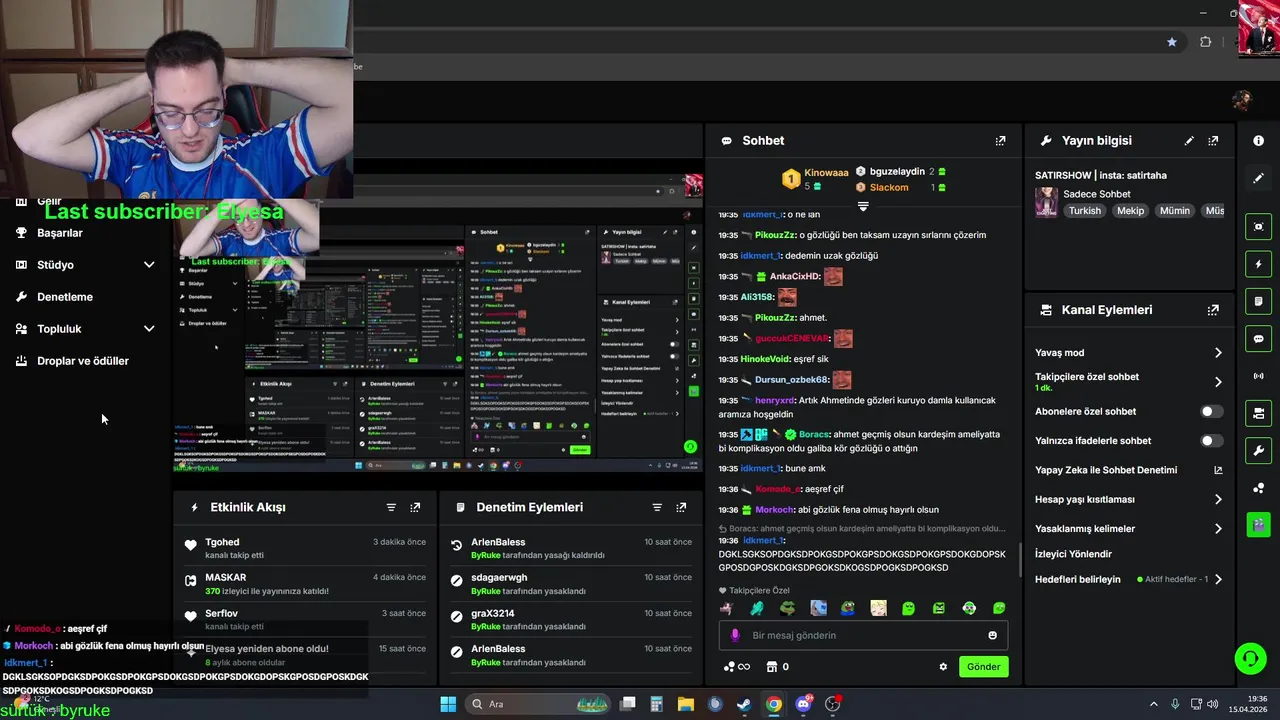Image resolution: width=1280 pixels, height=720 pixels.
Task: Select the Turkish tag
Action: [x=1084, y=211]
